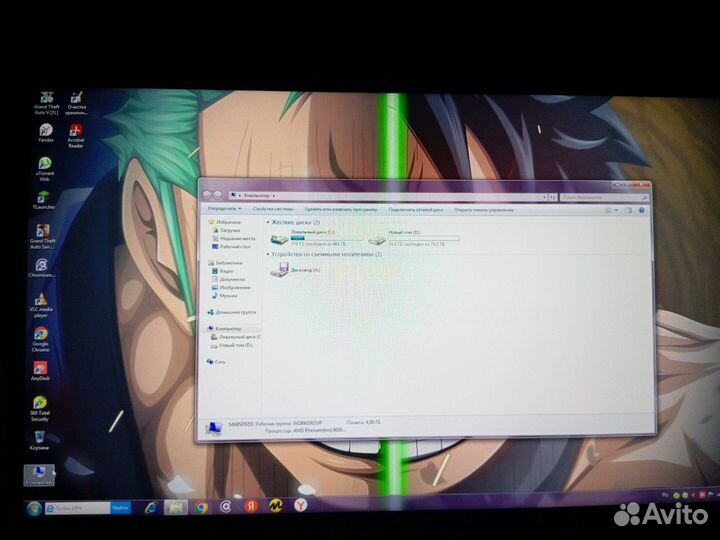The width and height of the screenshot is (720, 540).
Task: Click the tray language indicator
Action: click(665, 495)
